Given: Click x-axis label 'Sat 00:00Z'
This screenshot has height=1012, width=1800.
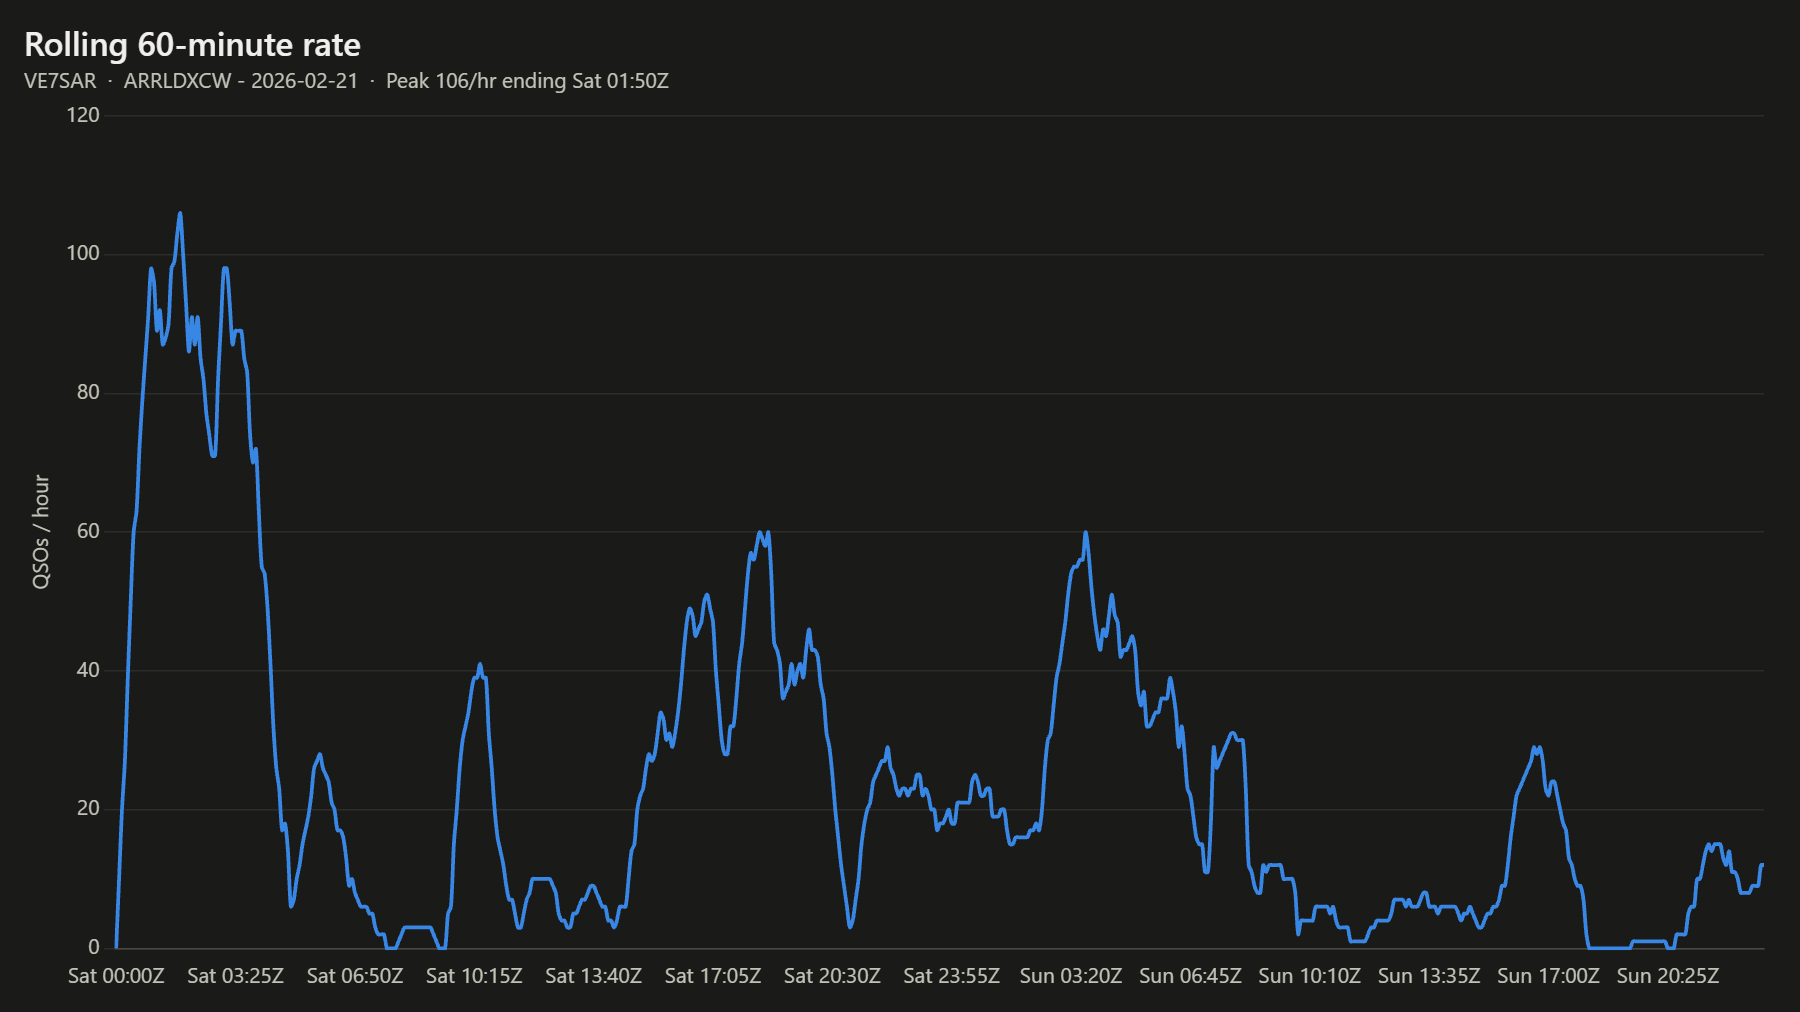Looking at the screenshot, I should coord(116,976).
